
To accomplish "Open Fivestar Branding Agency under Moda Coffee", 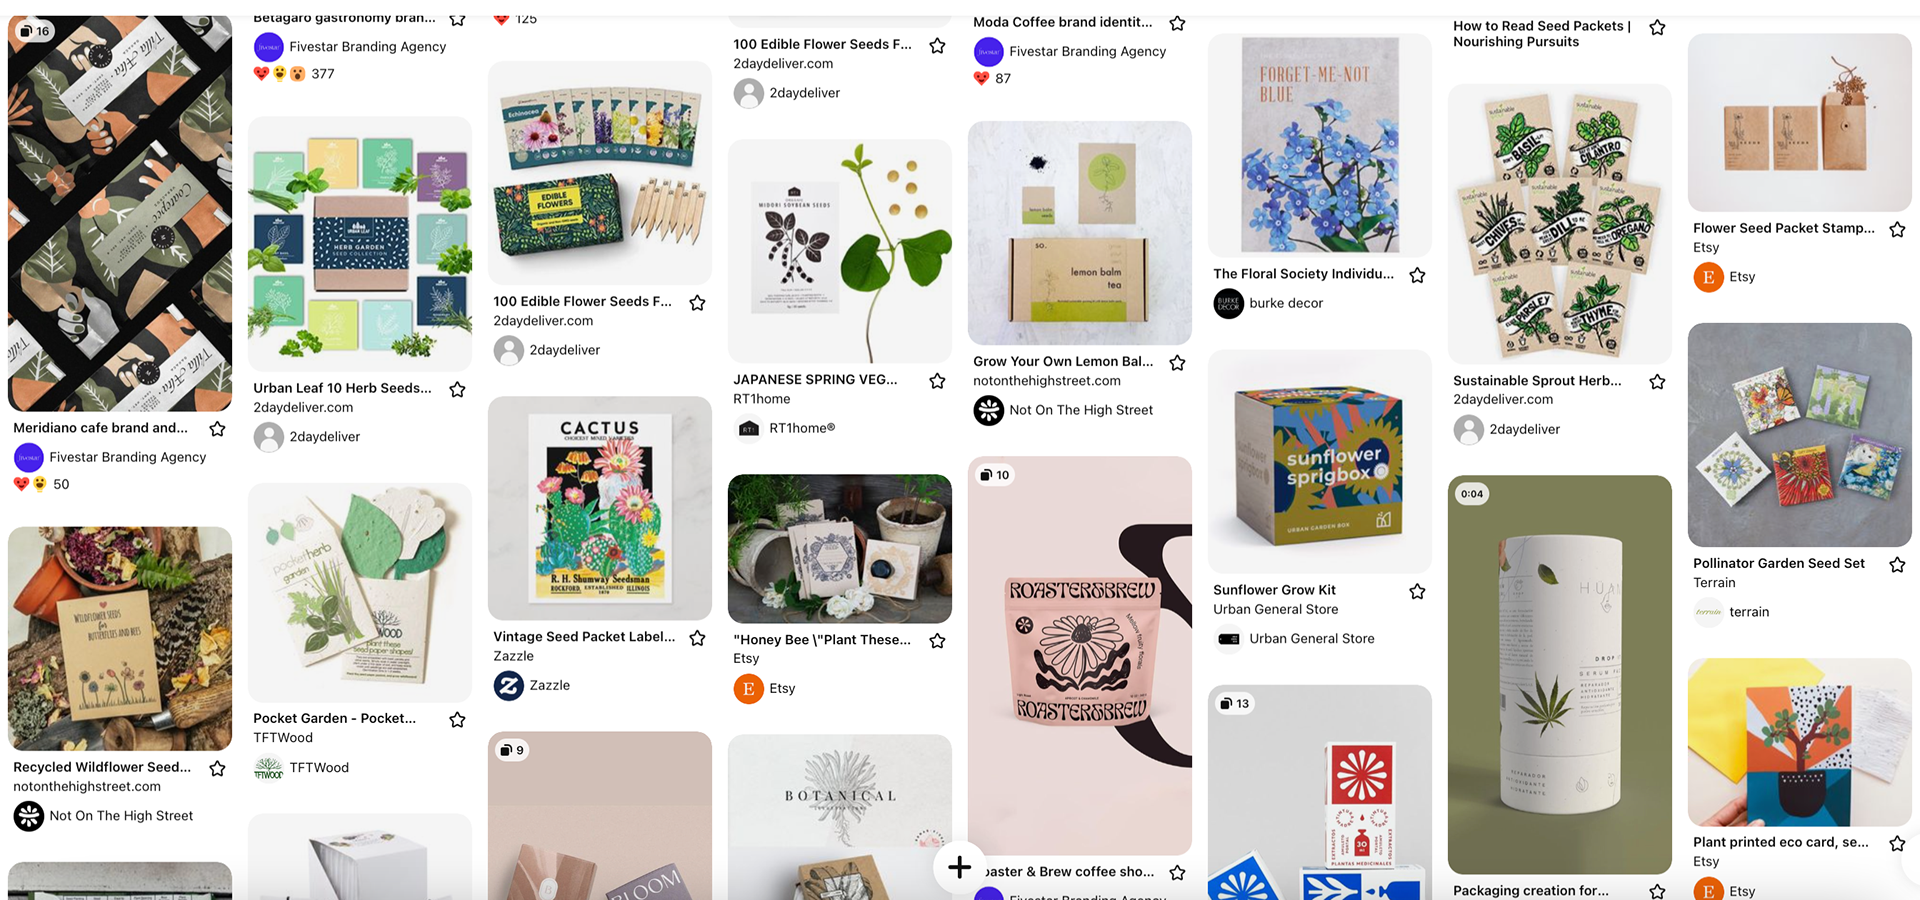I will coord(1087,51).
